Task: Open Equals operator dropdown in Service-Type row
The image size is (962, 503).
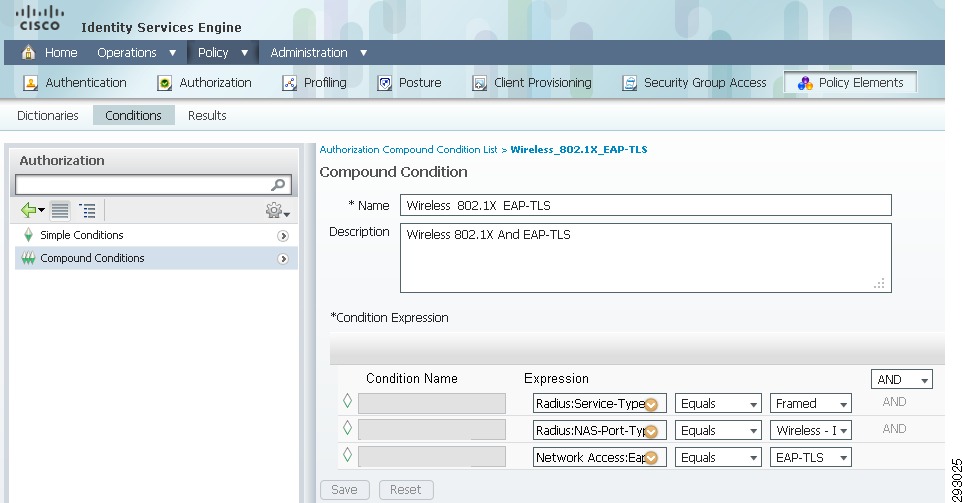Action: [718, 404]
